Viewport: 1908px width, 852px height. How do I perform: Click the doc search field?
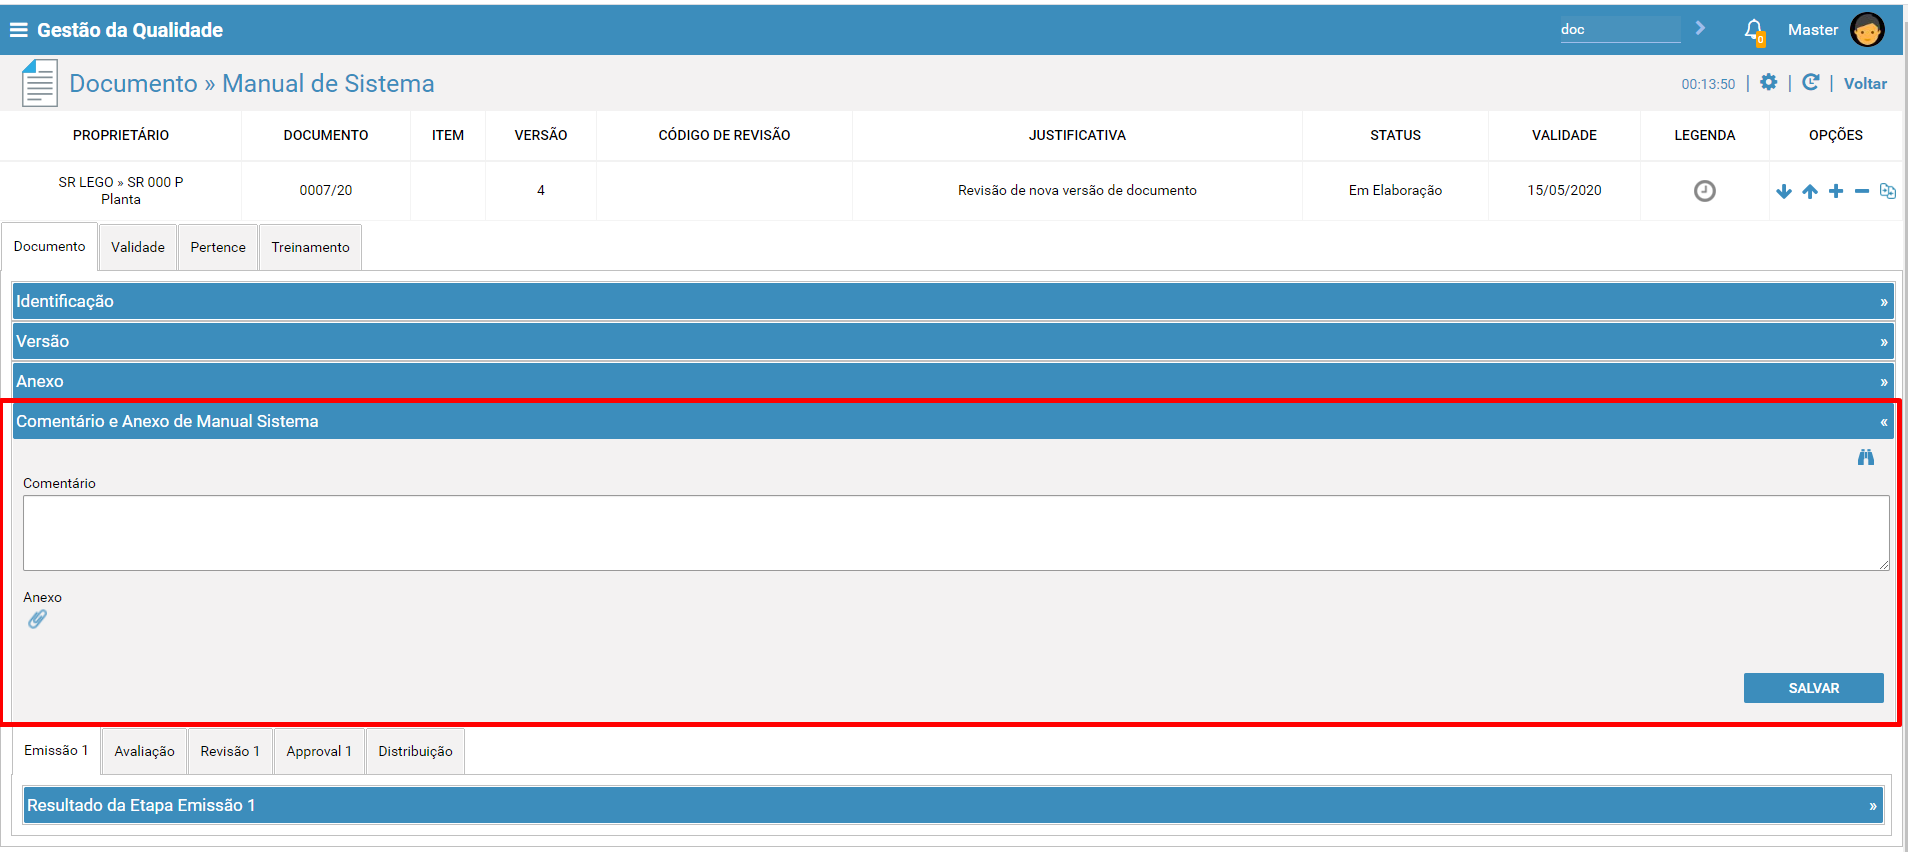click(1620, 29)
